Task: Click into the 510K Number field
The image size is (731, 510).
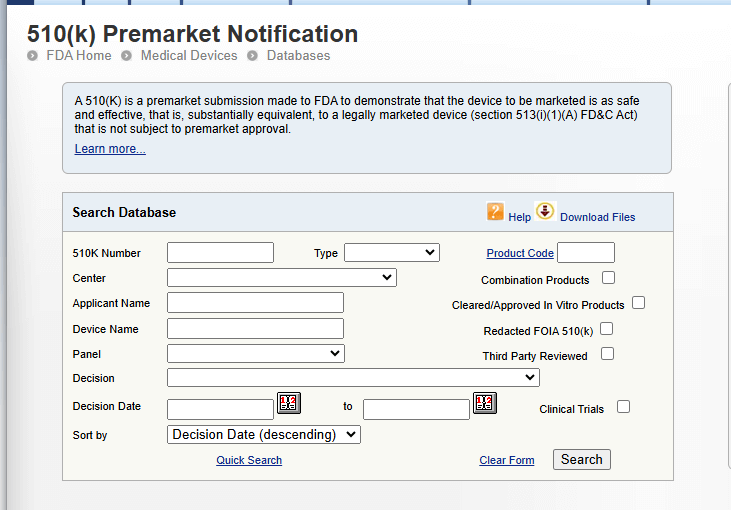Action: tap(220, 253)
